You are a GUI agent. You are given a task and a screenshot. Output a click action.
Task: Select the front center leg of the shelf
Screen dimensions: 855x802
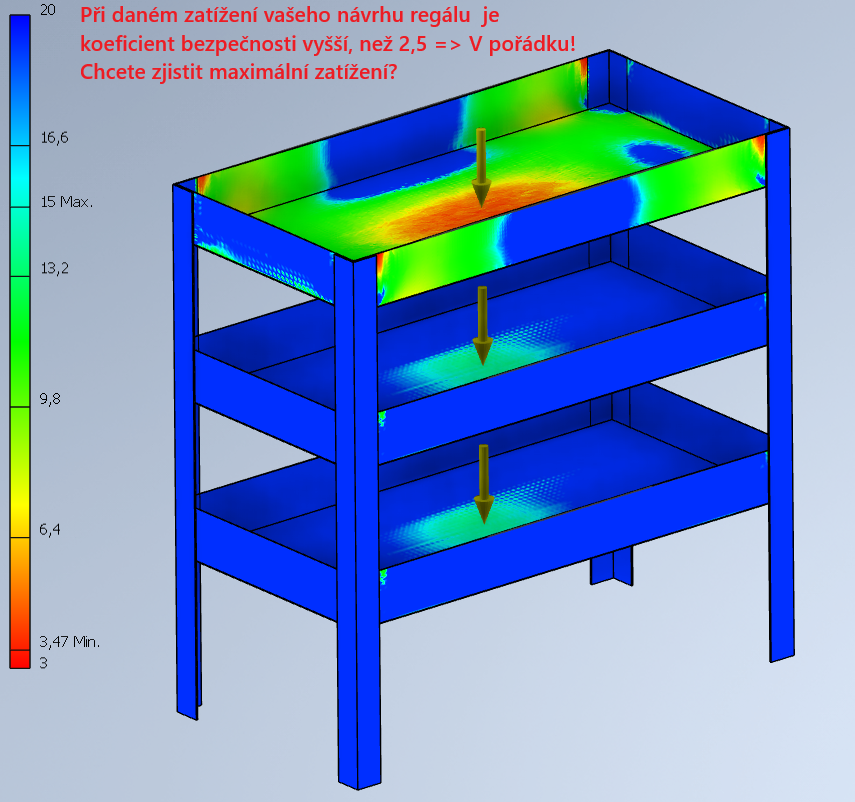pyautogui.click(x=358, y=521)
